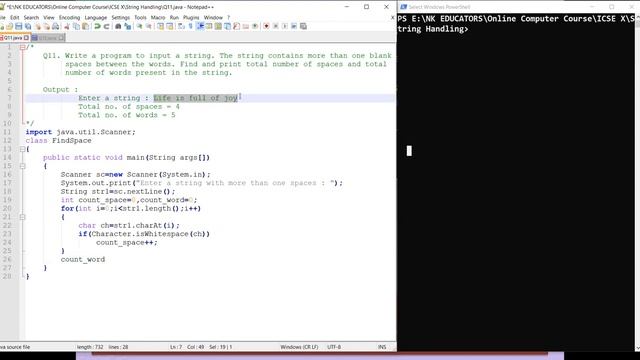Open the Language menu
The height and width of the screenshot is (360, 640).
pyautogui.click(x=96, y=18)
